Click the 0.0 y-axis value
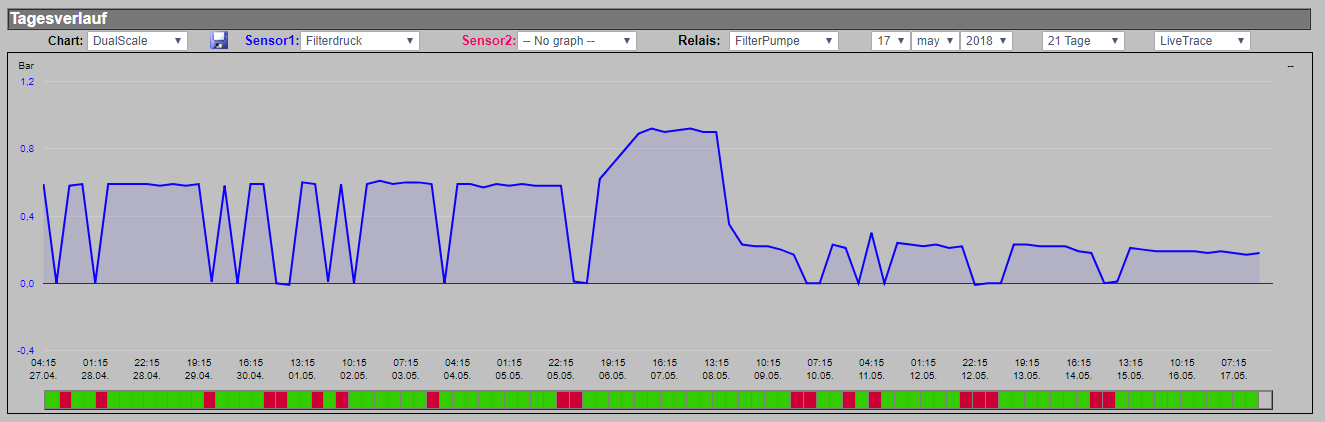 pos(28,283)
